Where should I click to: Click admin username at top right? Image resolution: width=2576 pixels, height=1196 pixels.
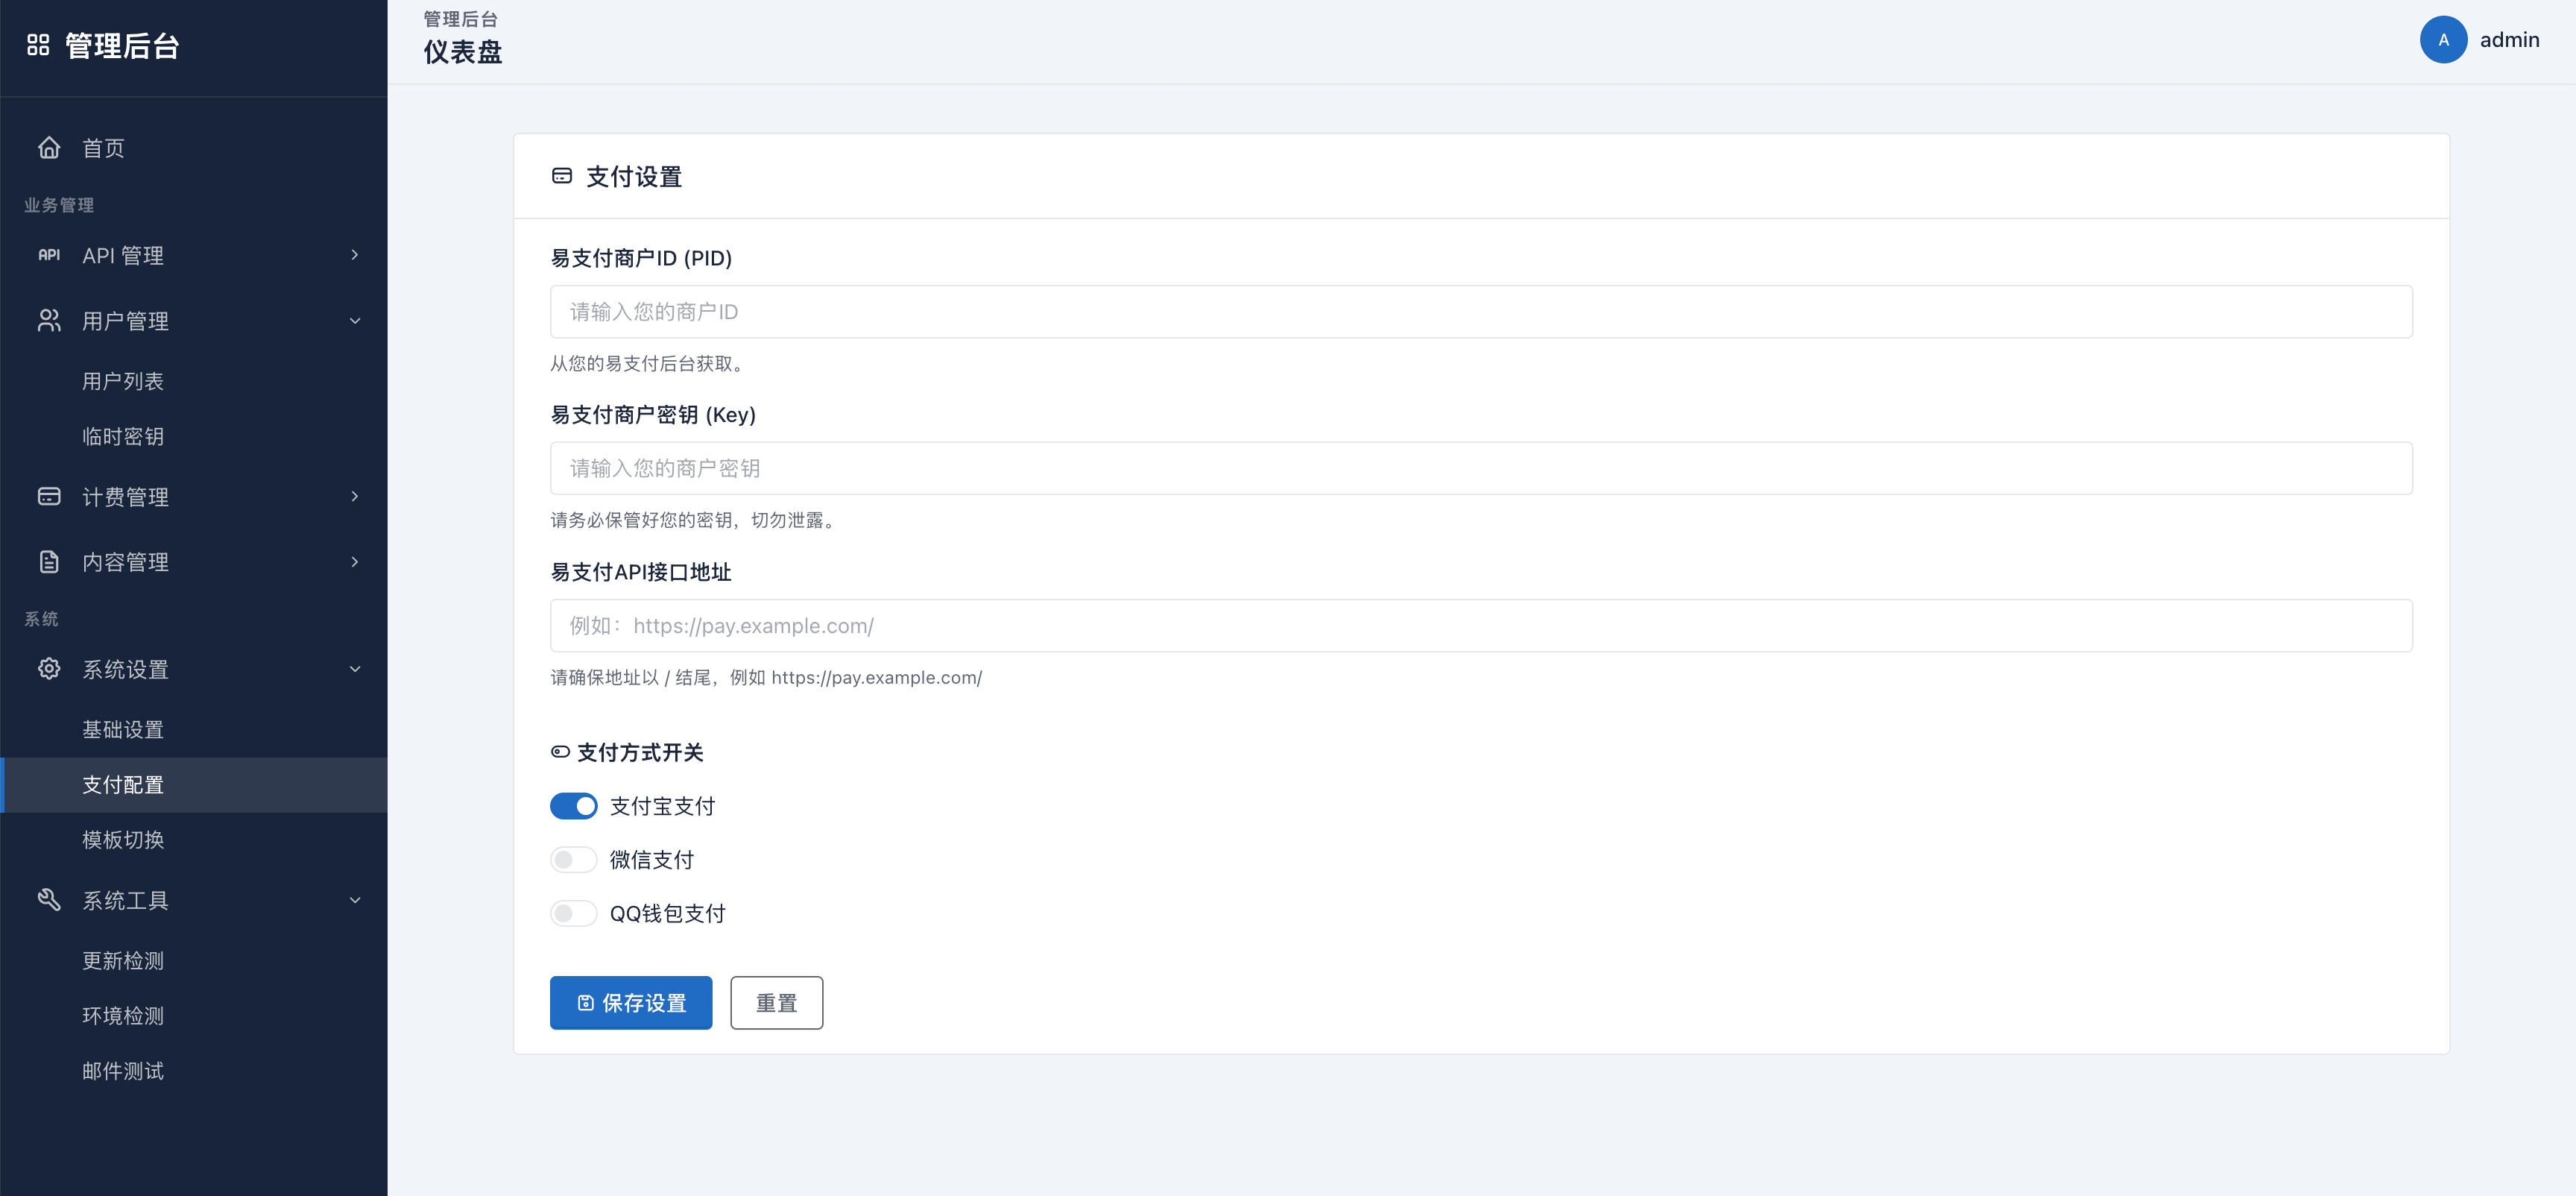[2509, 40]
